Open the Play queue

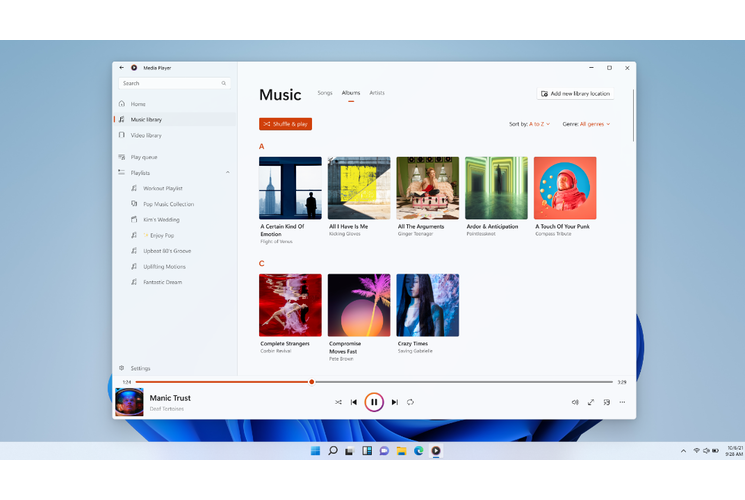point(175,157)
